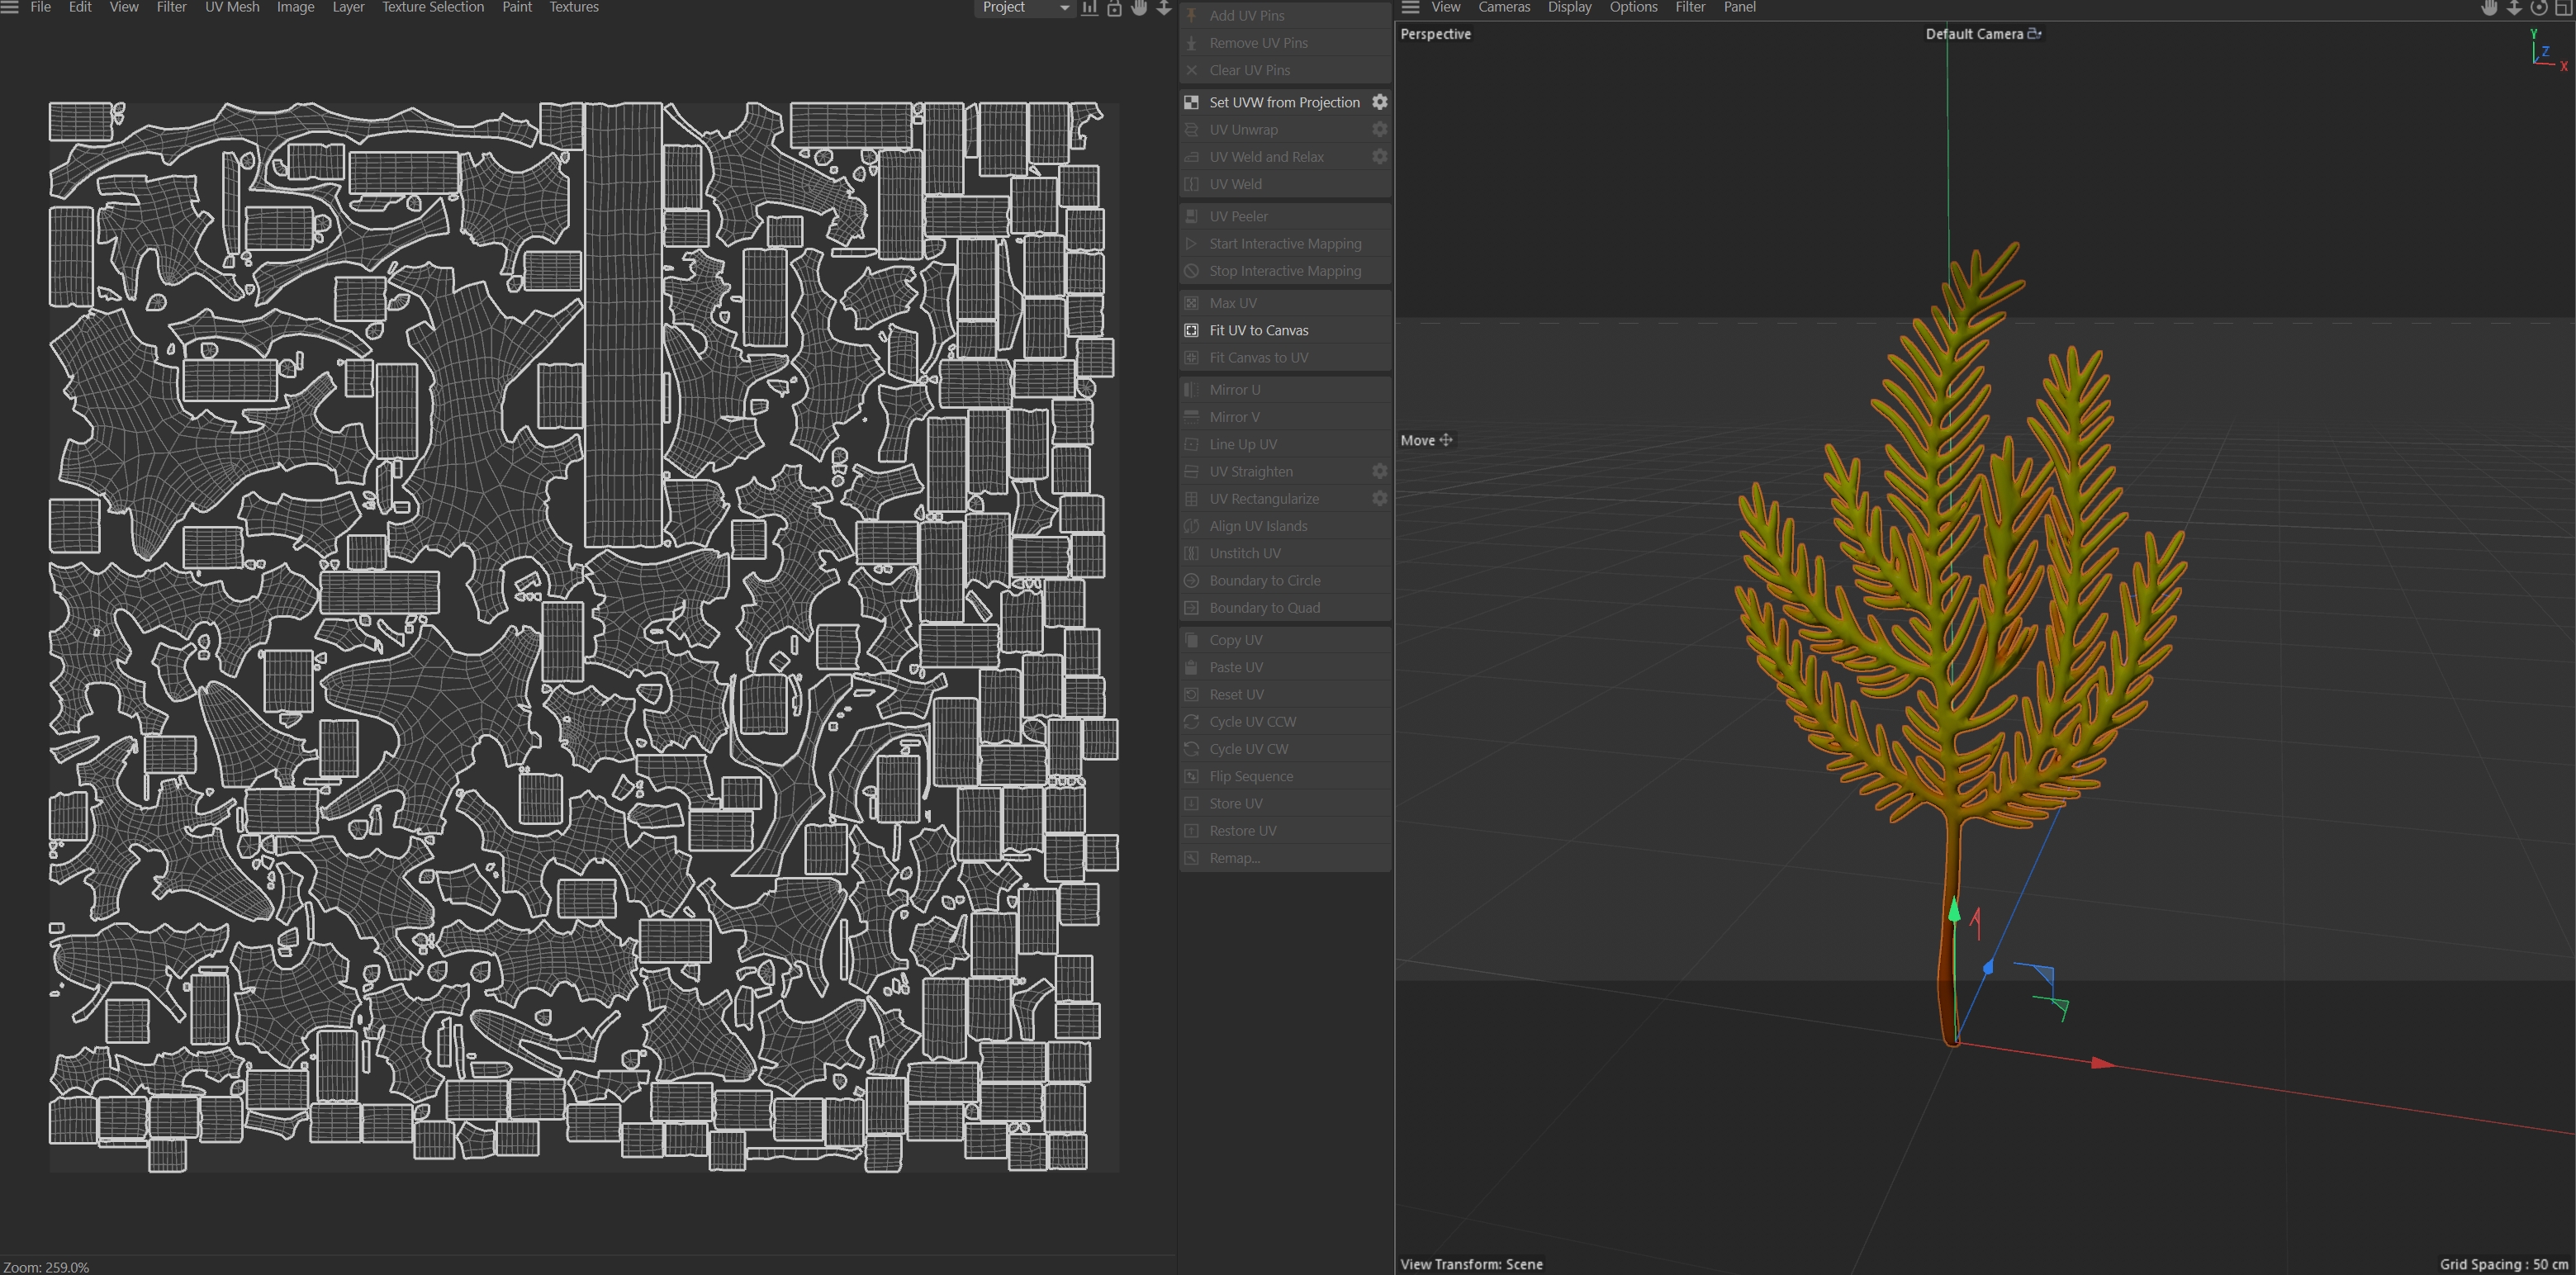
Task: Open the viewport Cameras menu
Action: tap(1503, 7)
